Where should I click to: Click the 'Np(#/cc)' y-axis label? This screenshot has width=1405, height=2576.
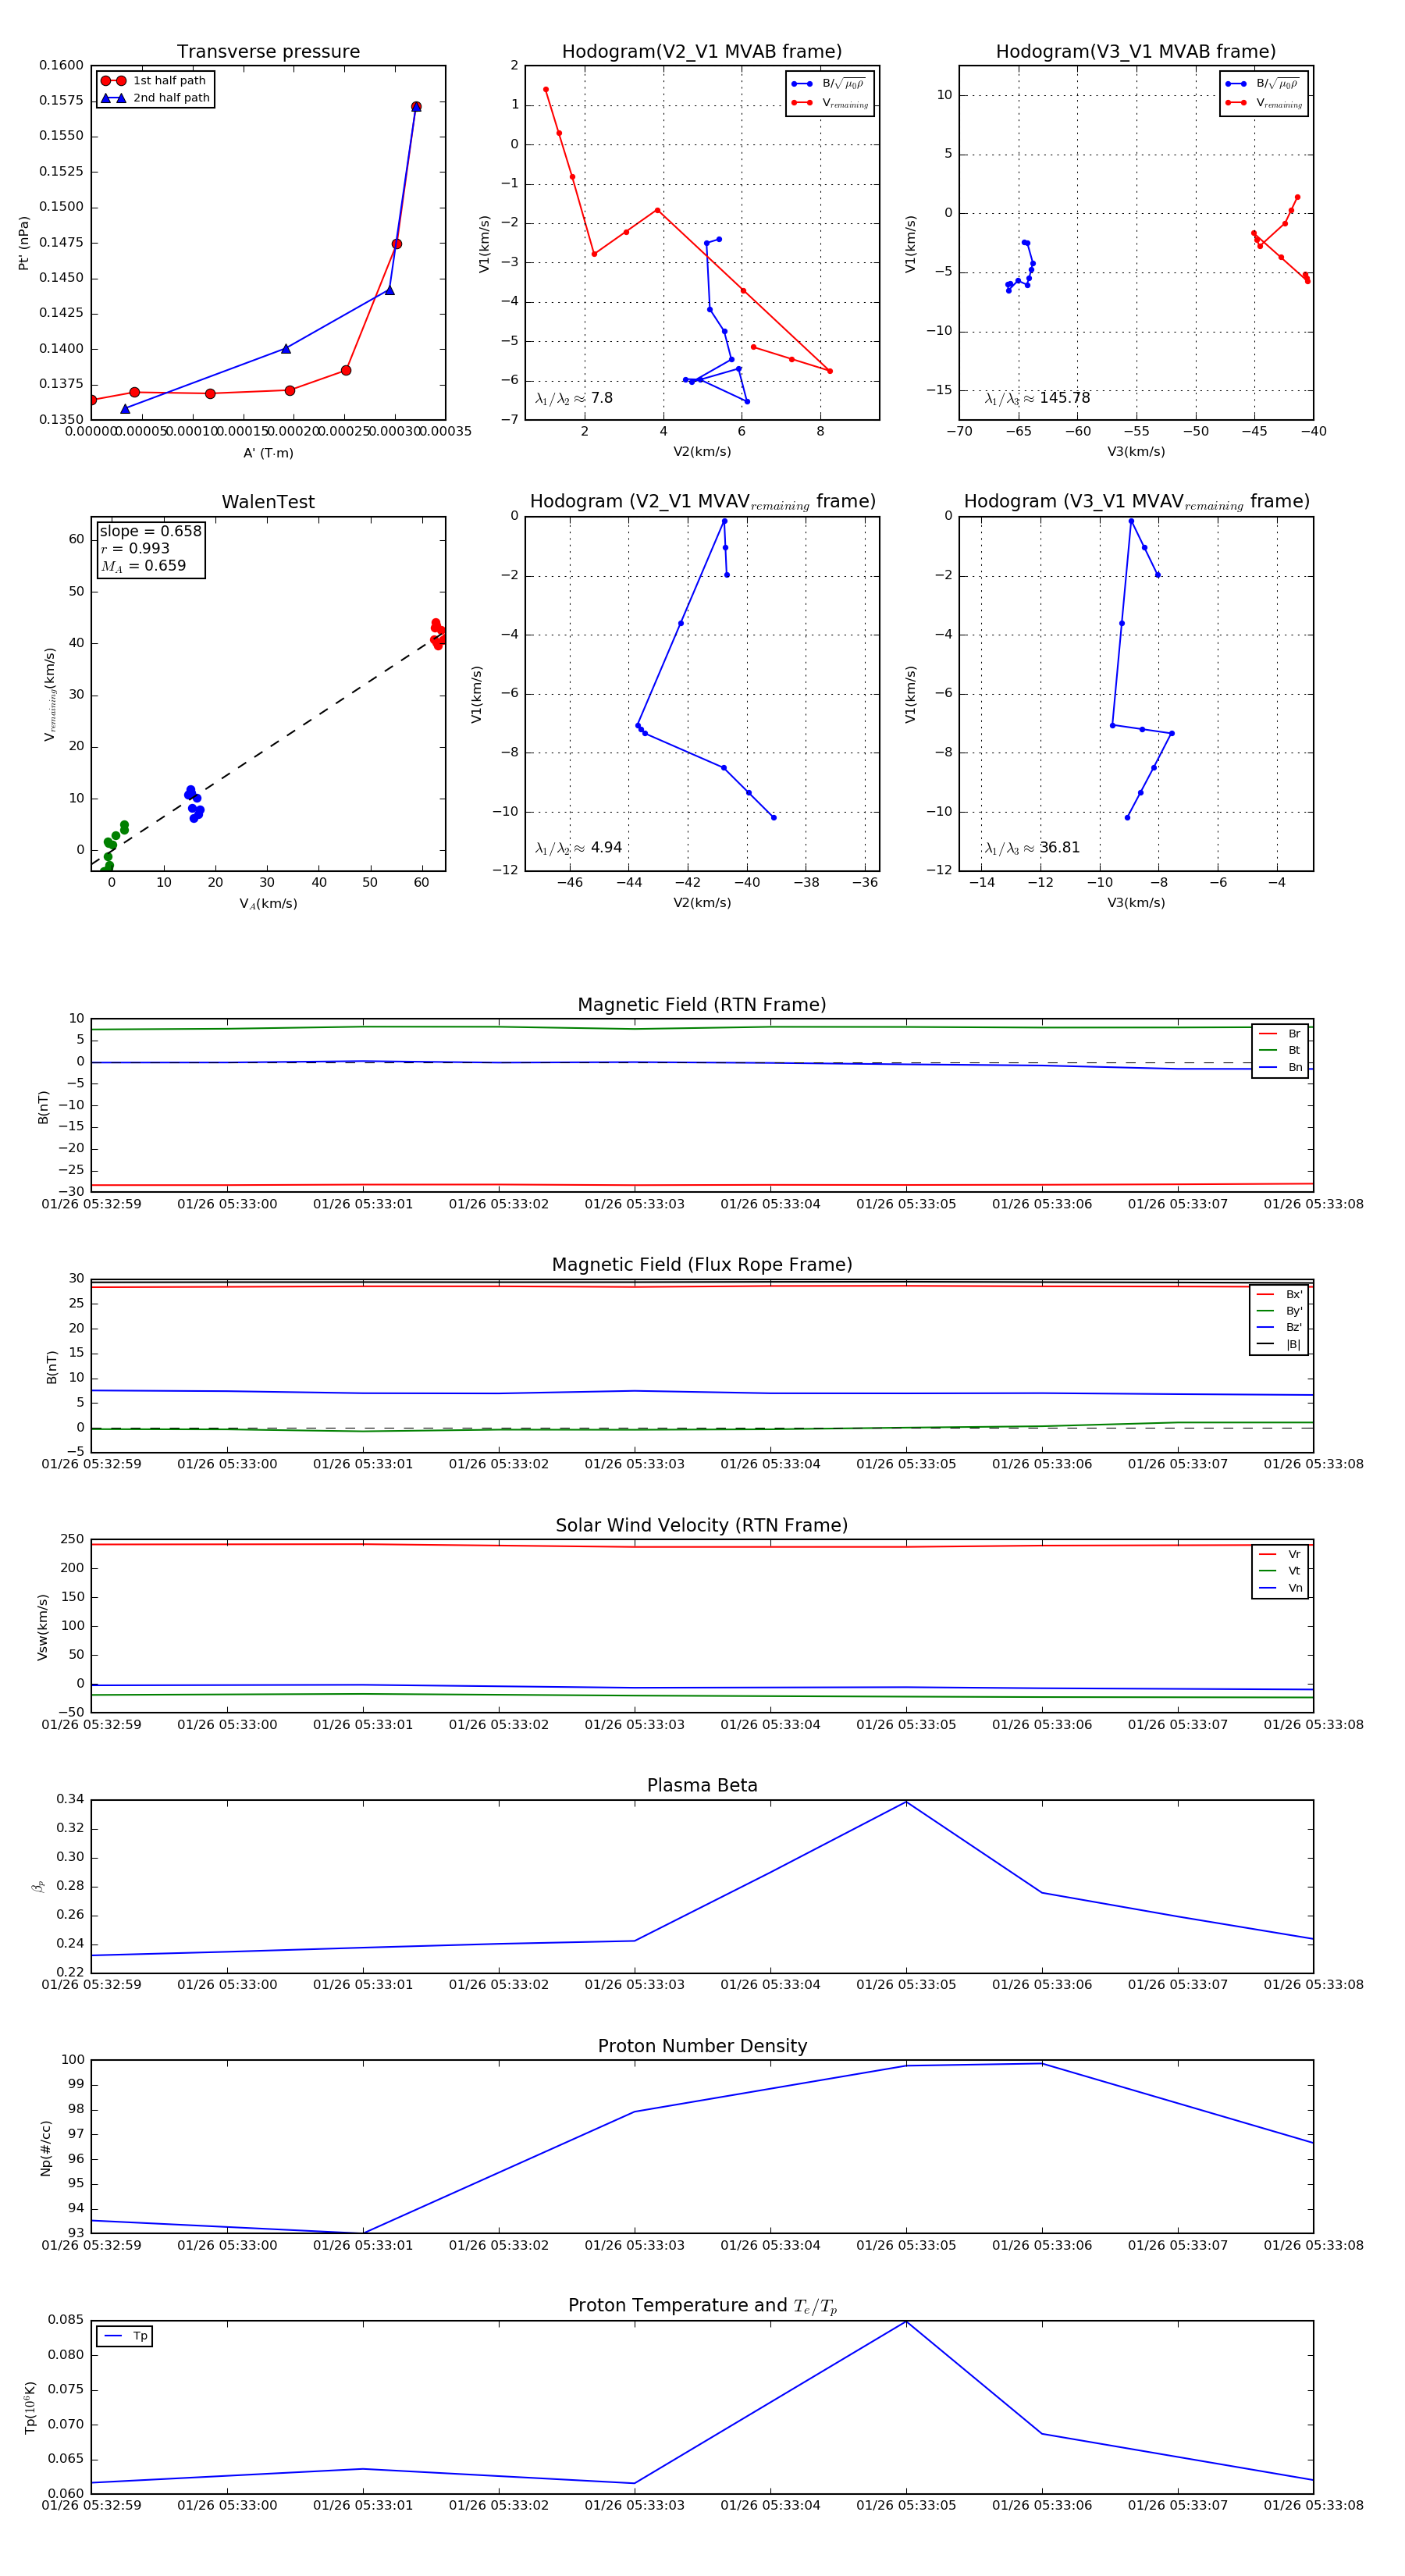pos(45,2148)
